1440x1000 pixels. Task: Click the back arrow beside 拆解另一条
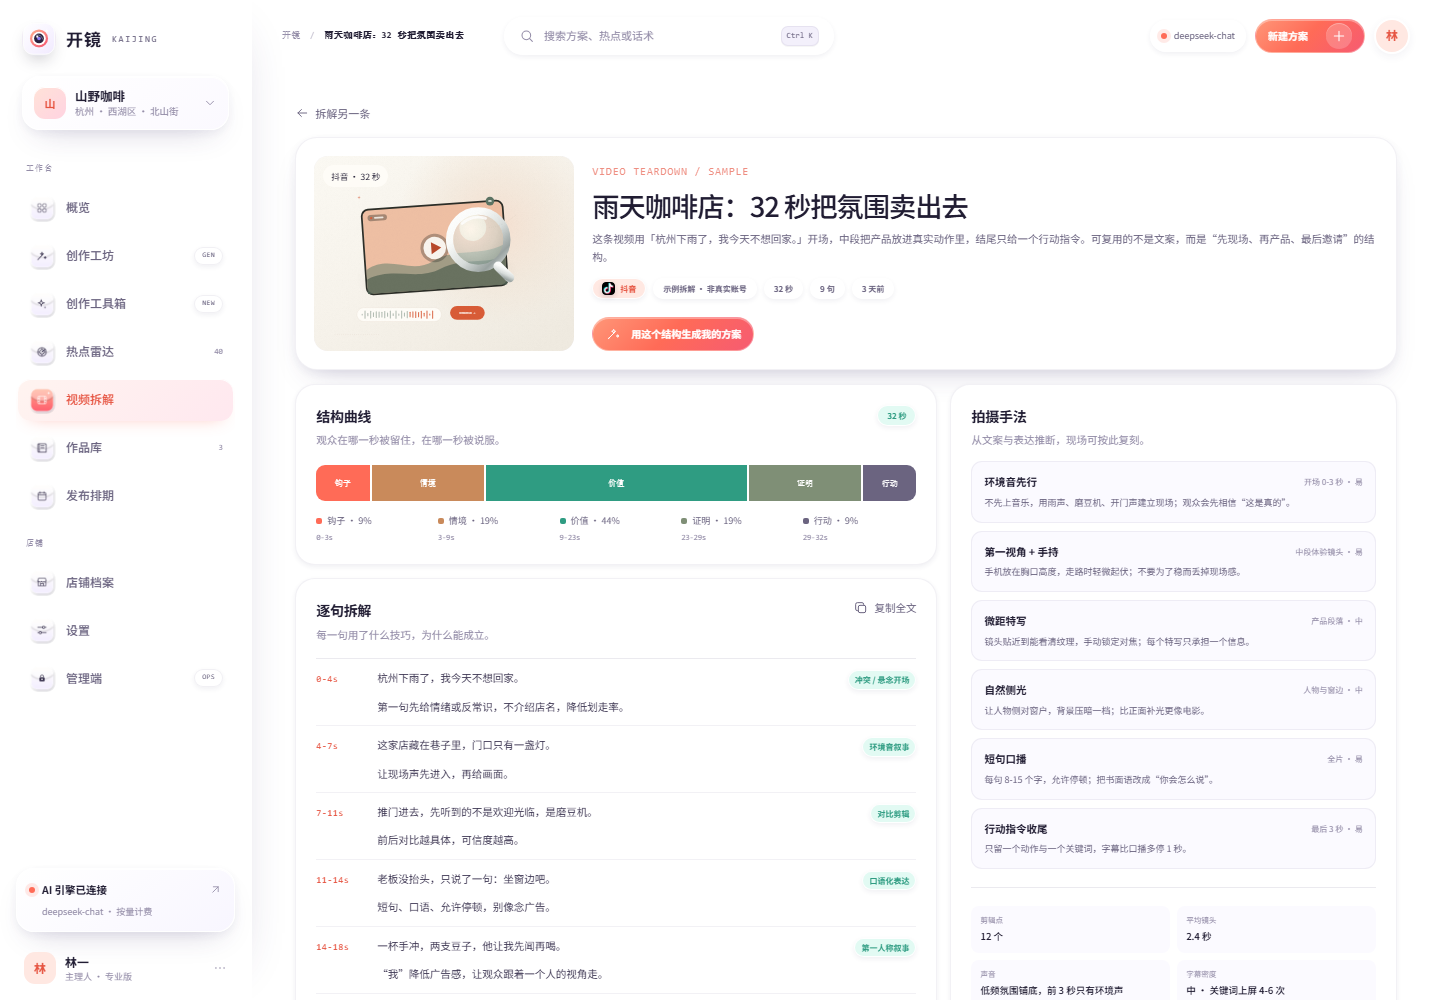pyautogui.click(x=302, y=114)
